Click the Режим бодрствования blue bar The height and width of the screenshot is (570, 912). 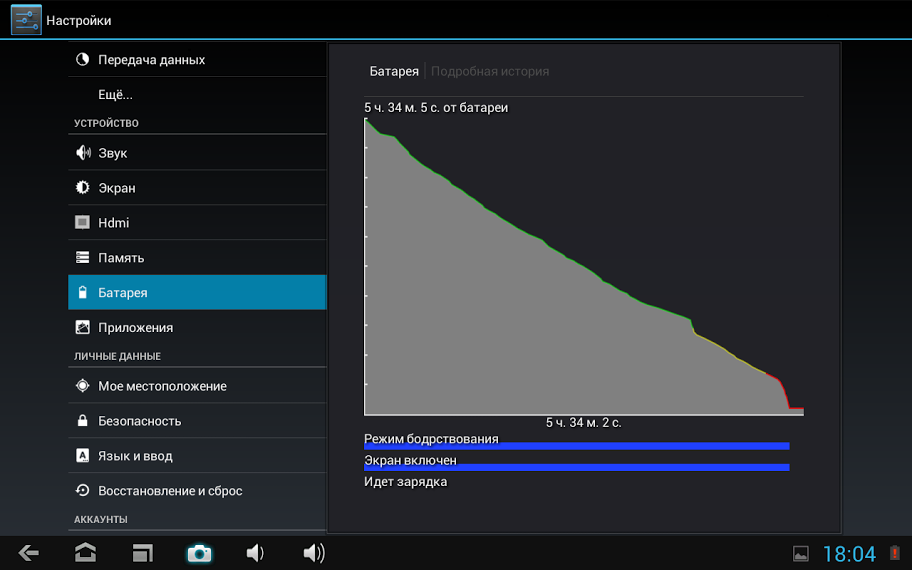coord(576,446)
